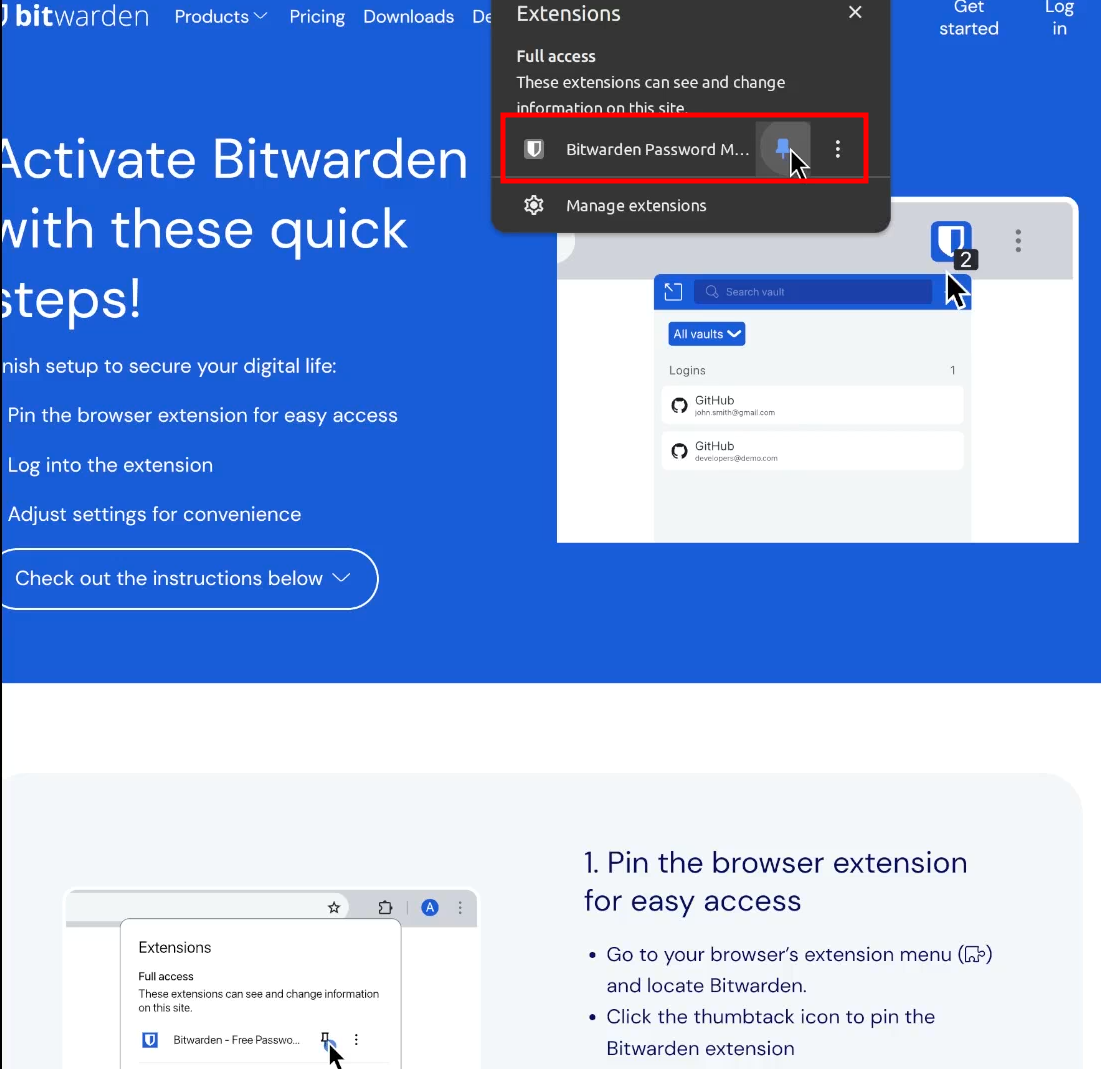Click puzzle-piece extensions icon in lower illustration
The image size is (1101, 1069).
click(385, 907)
